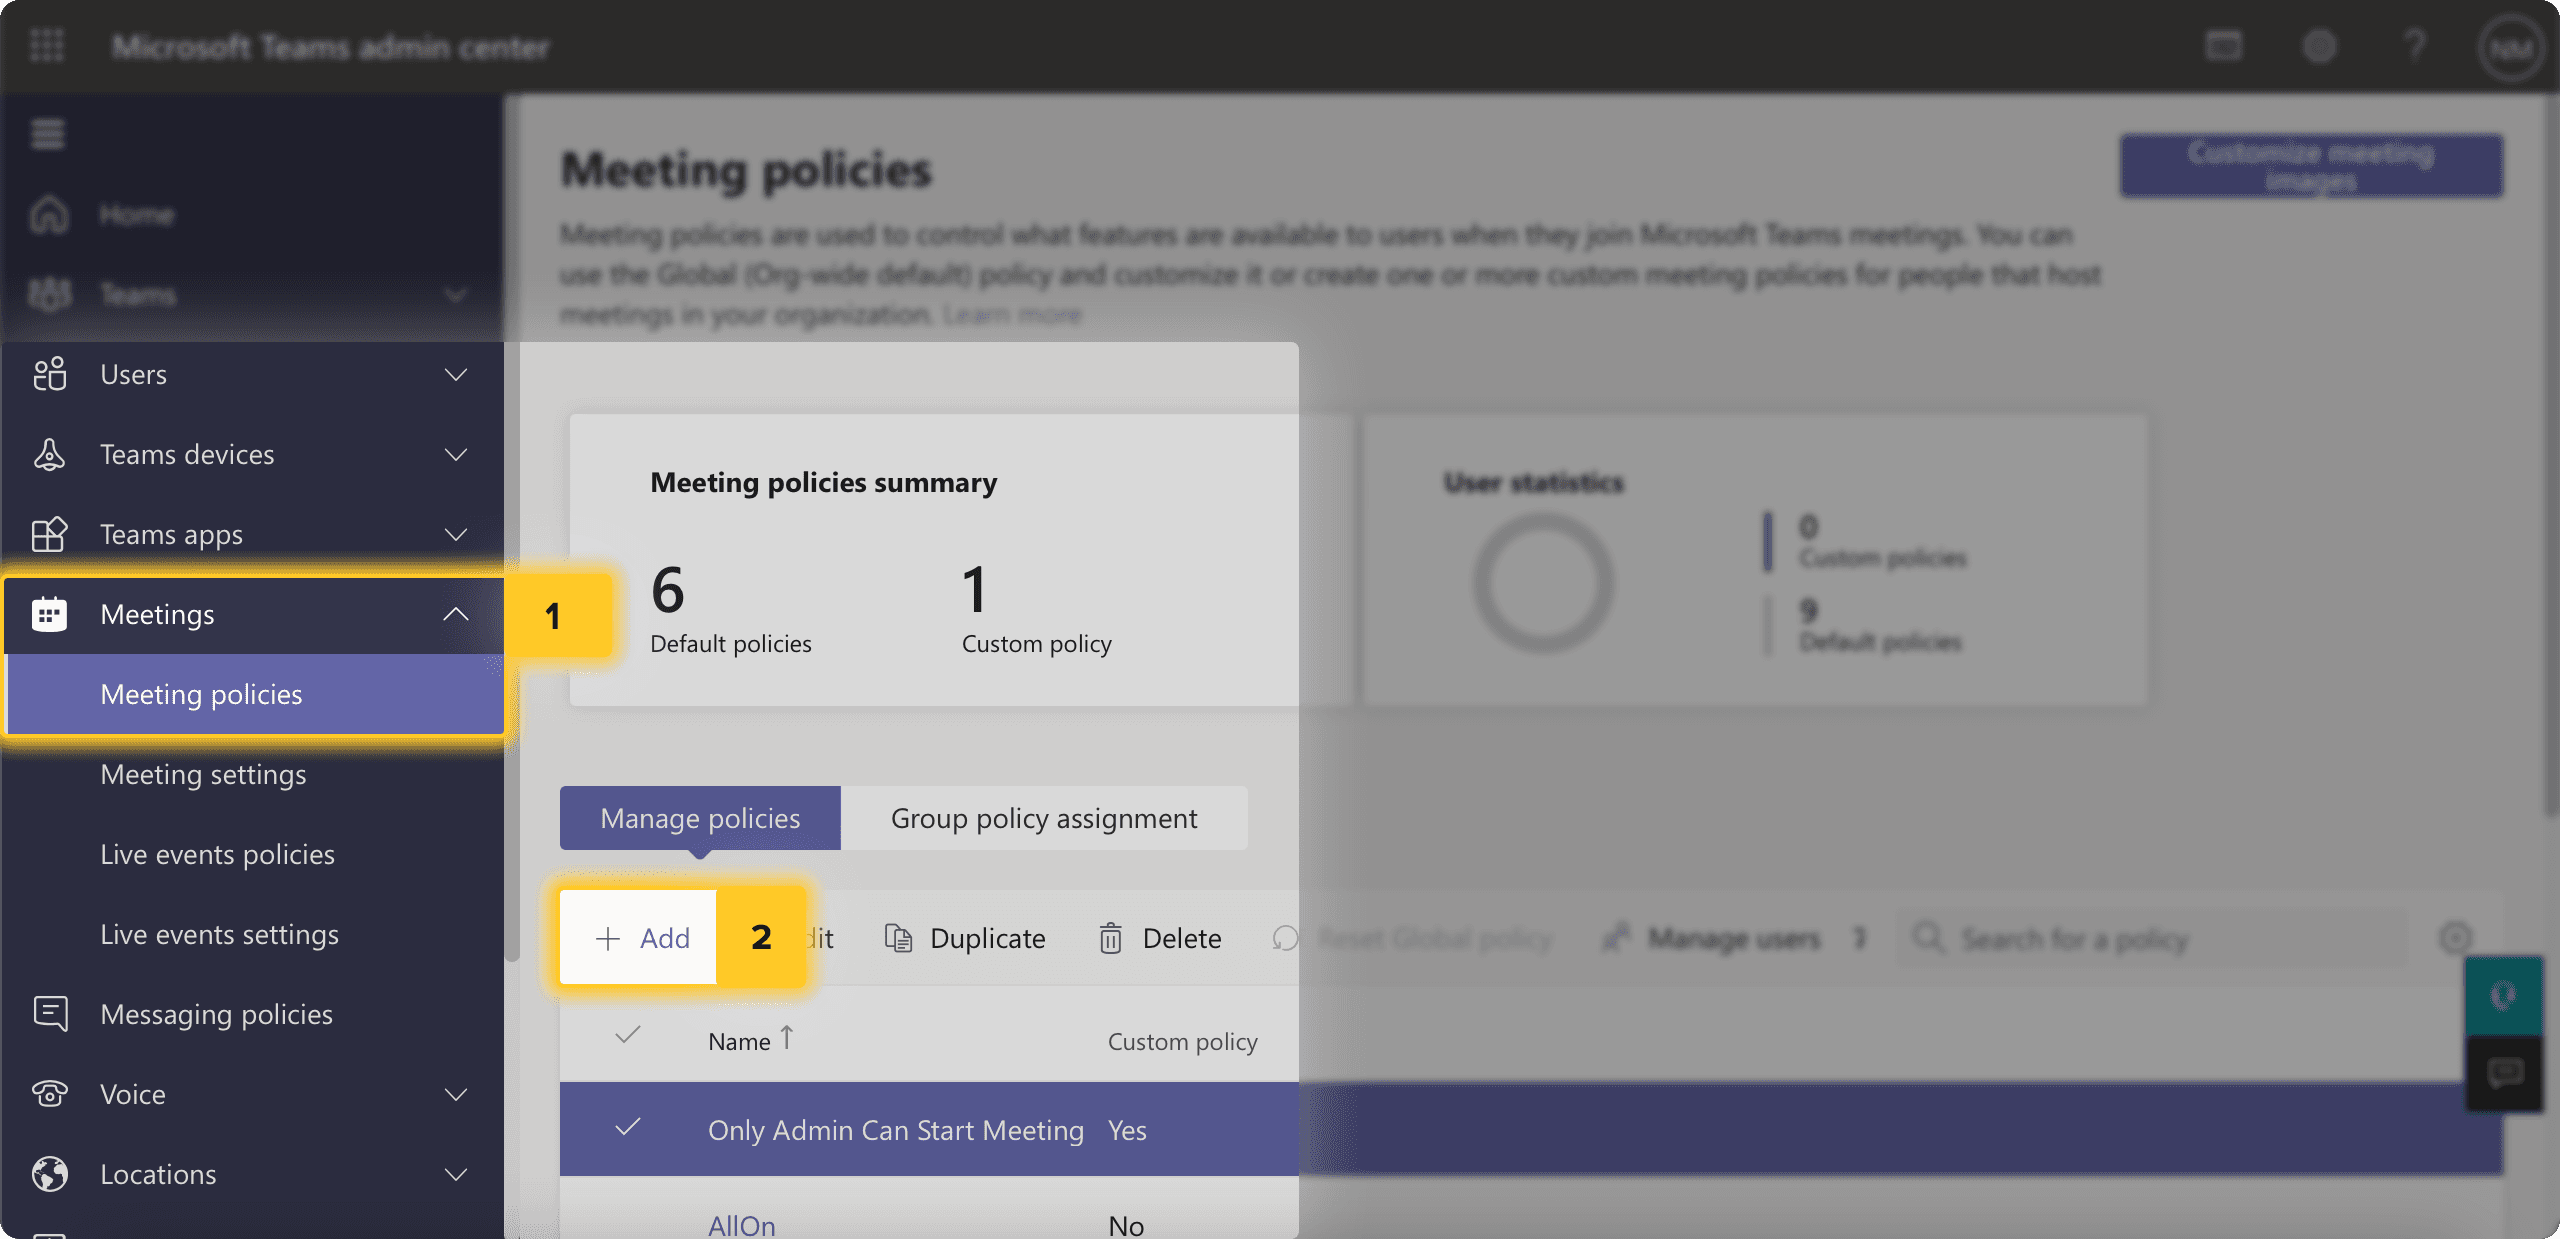Click the Meetings section icon in sidebar

(49, 612)
